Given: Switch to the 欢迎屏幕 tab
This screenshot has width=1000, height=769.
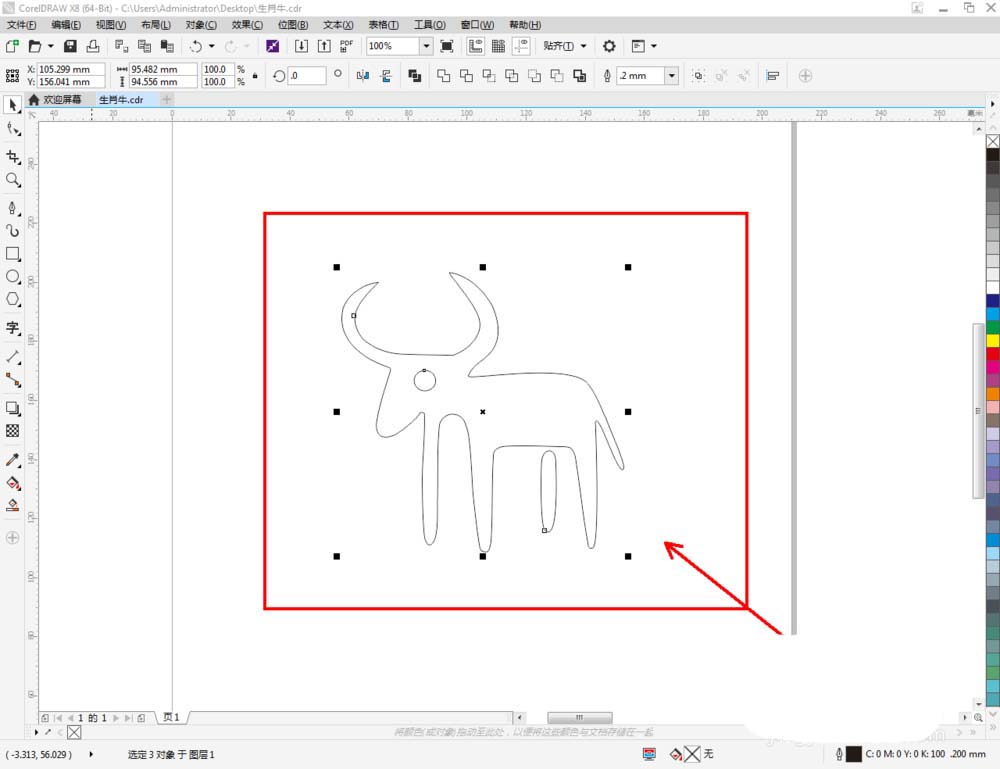Looking at the screenshot, I should point(55,99).
